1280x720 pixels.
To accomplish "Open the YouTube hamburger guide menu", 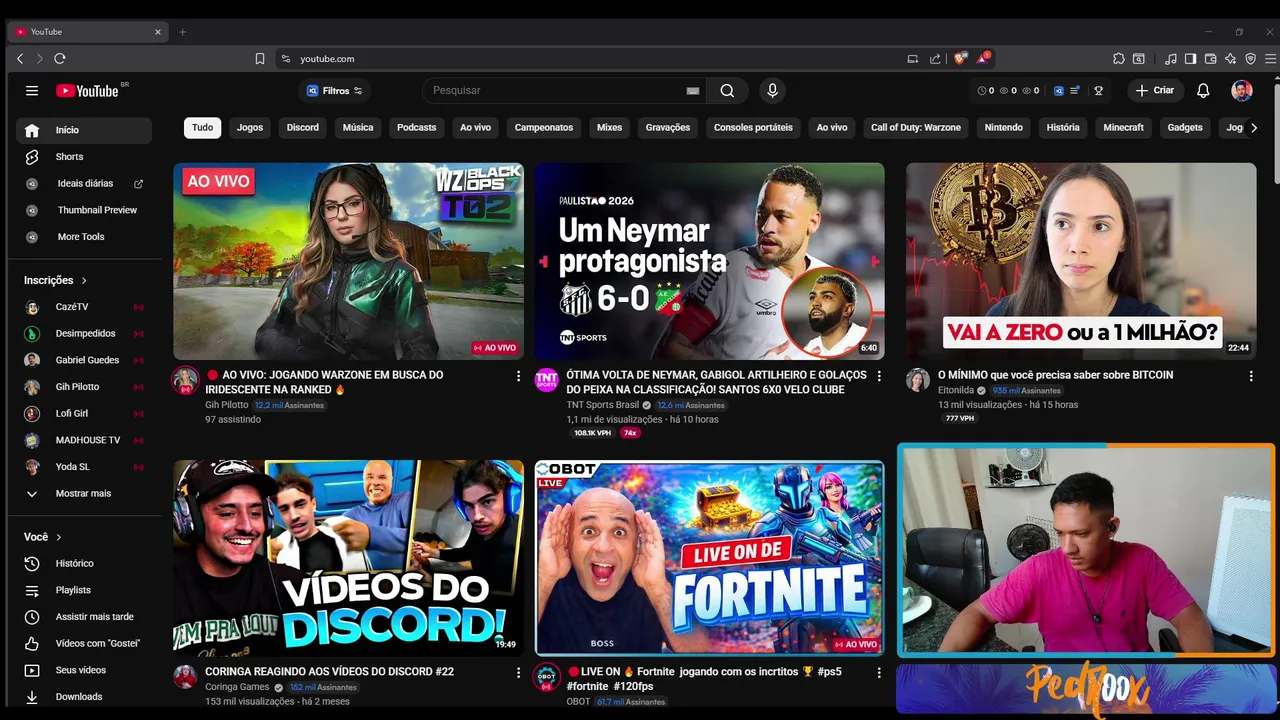I will click(x=32, y=91).
